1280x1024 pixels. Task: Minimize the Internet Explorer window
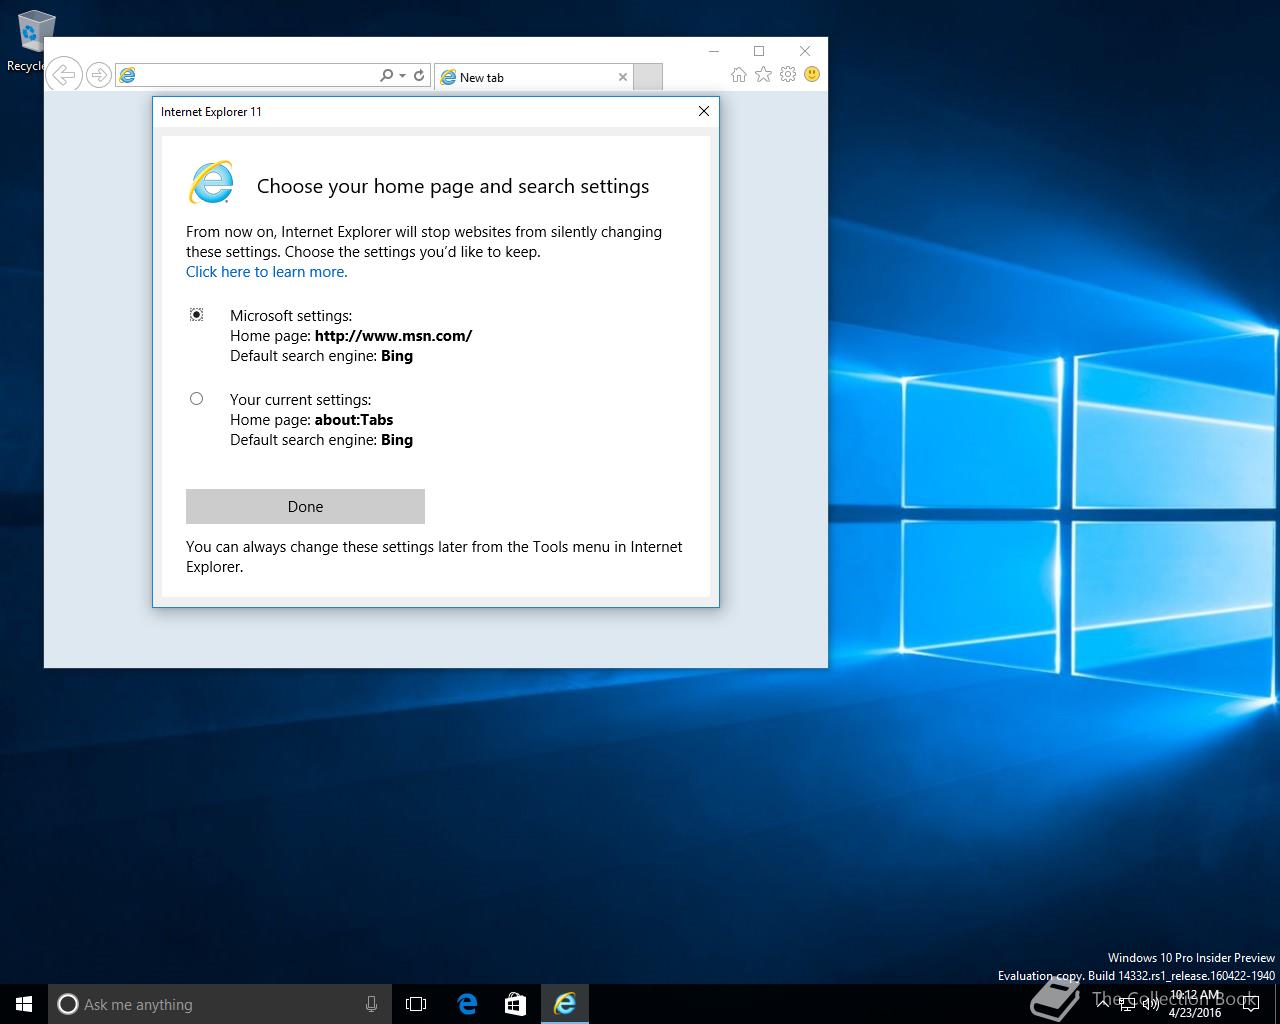point(714,51)
